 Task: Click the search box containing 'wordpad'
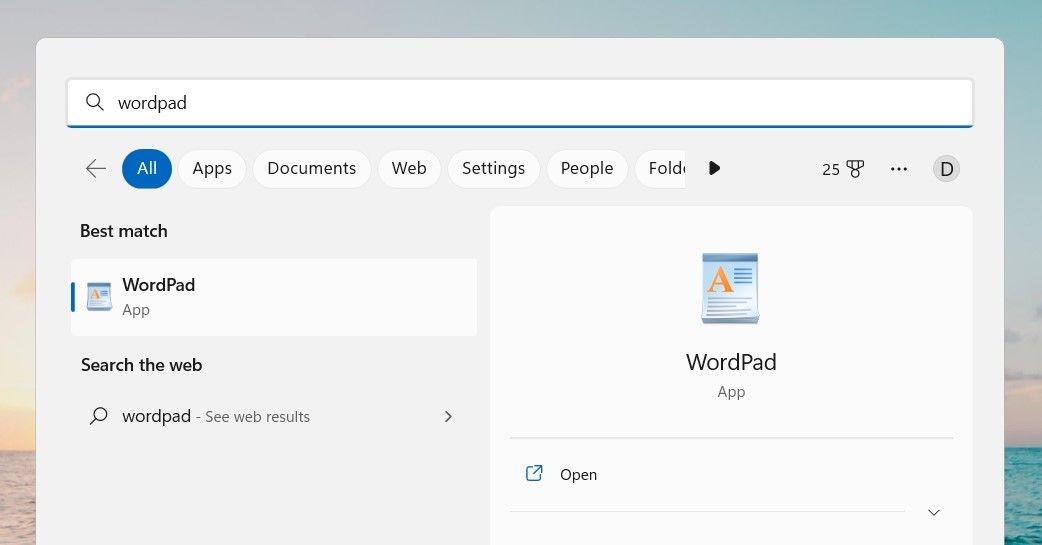(x=520, y=102)
